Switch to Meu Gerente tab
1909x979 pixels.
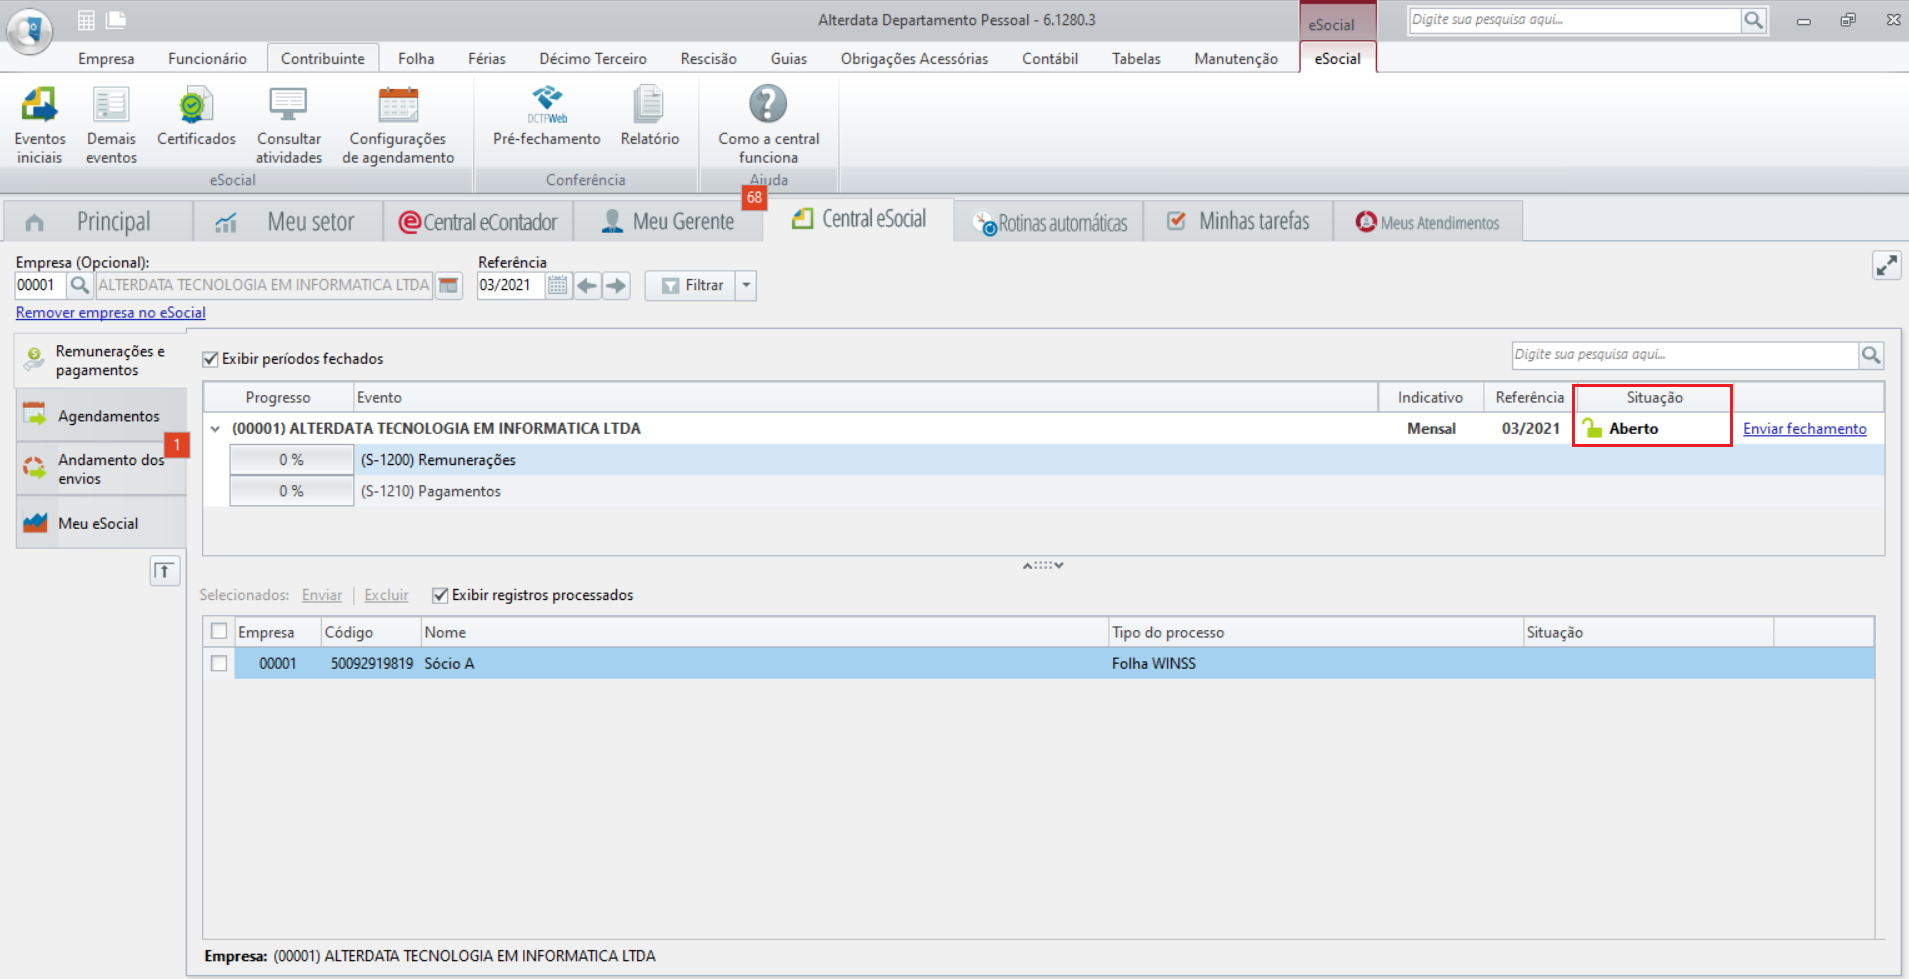tap(668, 222)
